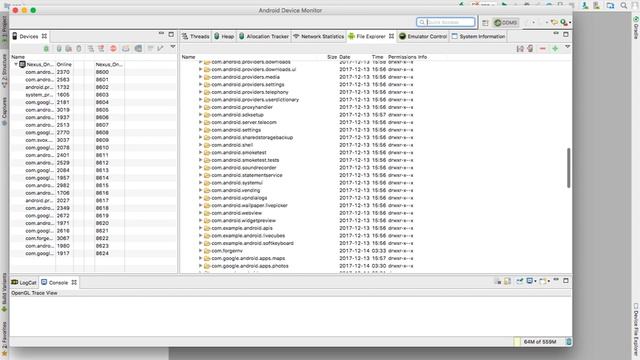Click the Push file onto device icon
The height and width of the screenshot is (360, 640).
pos(530,49)
